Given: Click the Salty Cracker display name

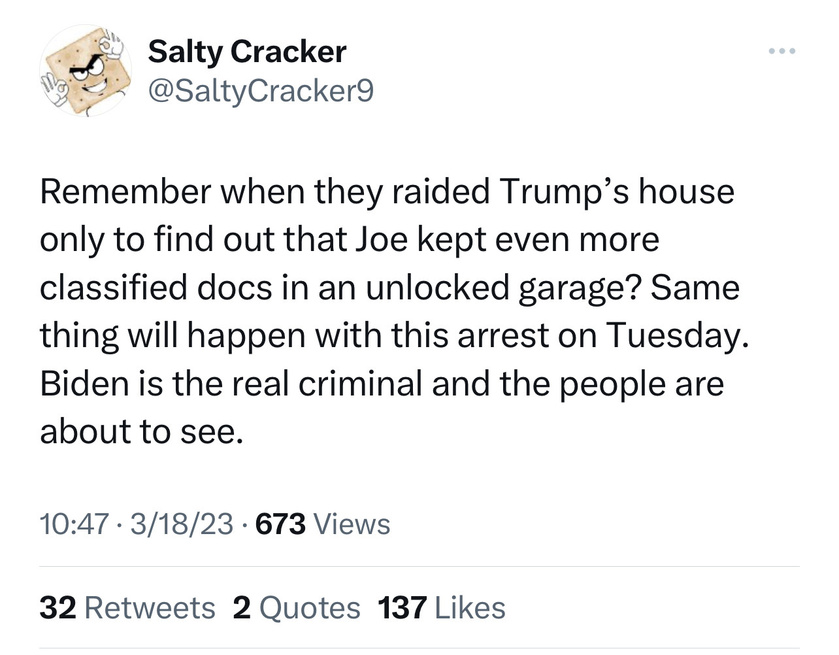Looking at the screenshot, I should 247,52.
